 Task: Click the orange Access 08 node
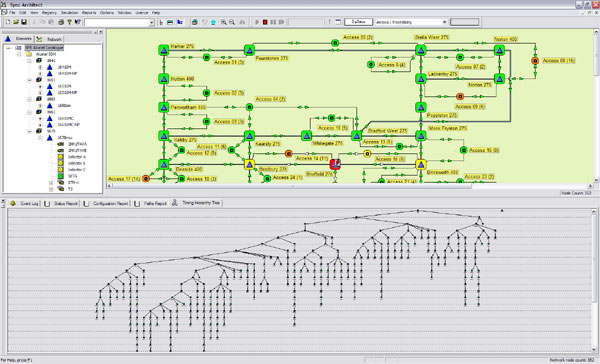point(535,60)
